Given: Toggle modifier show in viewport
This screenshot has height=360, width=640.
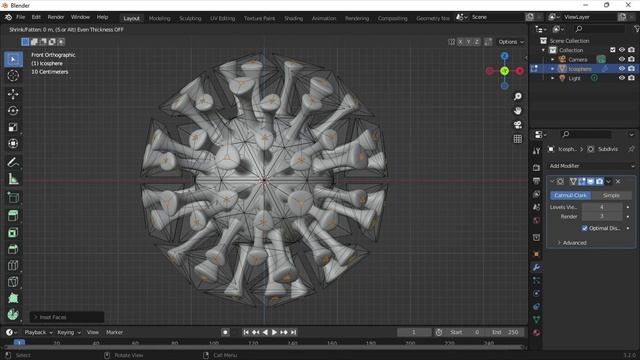Looking at the screenshot, I should pyautogui.click(x=591, y=182).
